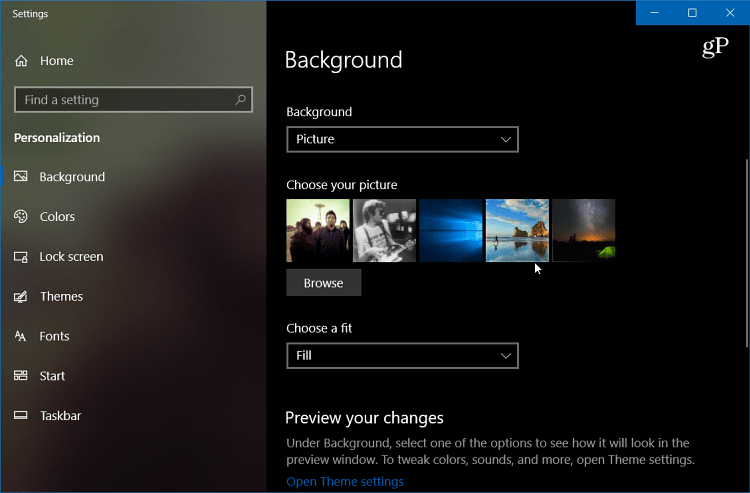750x493 pixels.
Task: Select the black-and-white guitarist thumbnail
Action: tap(385, 230)
